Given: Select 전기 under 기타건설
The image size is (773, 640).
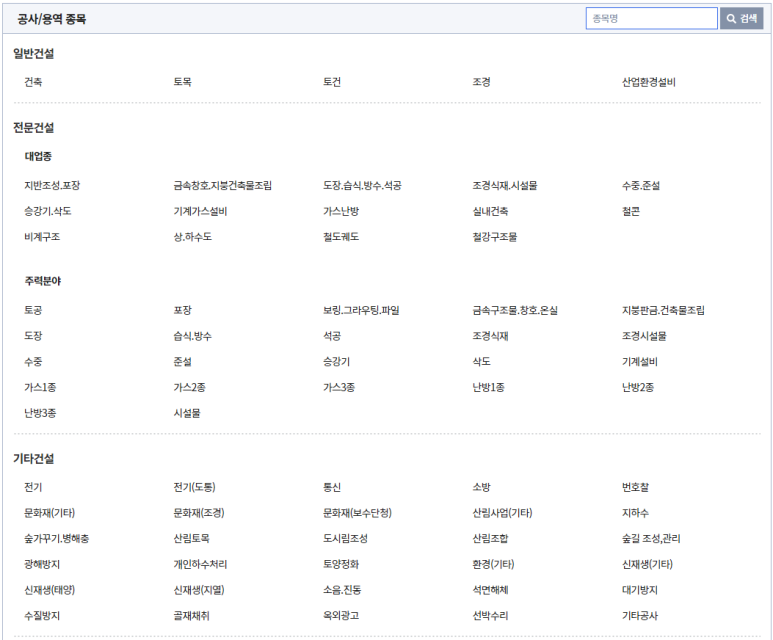Looking at the screenshot, I should tap(33, 488).
